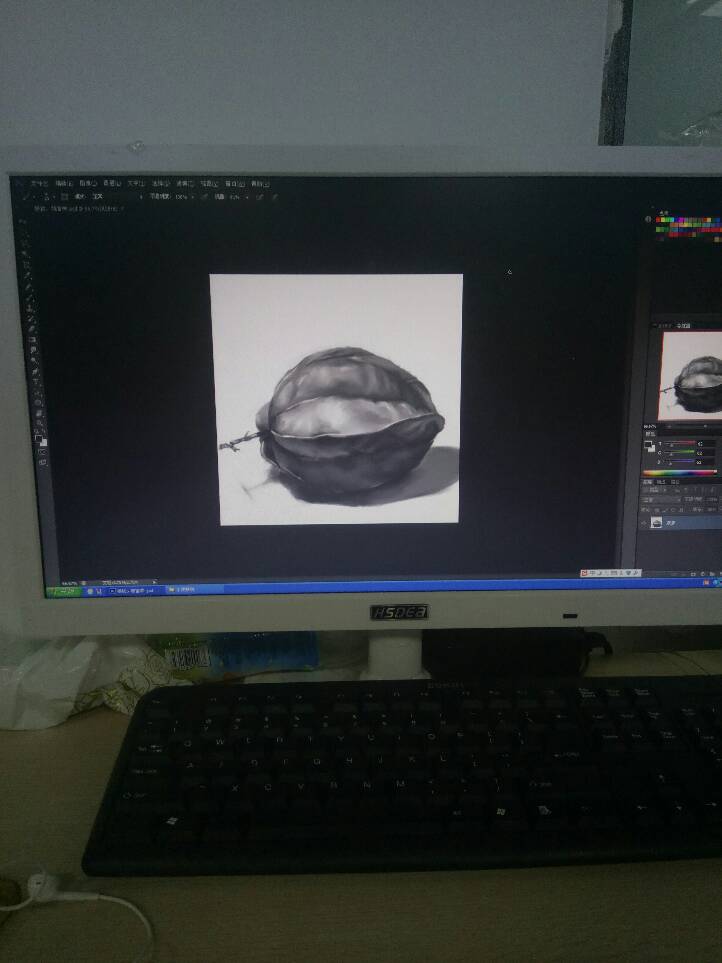722x963 pixels.
Task: Change screen mode at toolbox bottom
Action: pos(42,462)
